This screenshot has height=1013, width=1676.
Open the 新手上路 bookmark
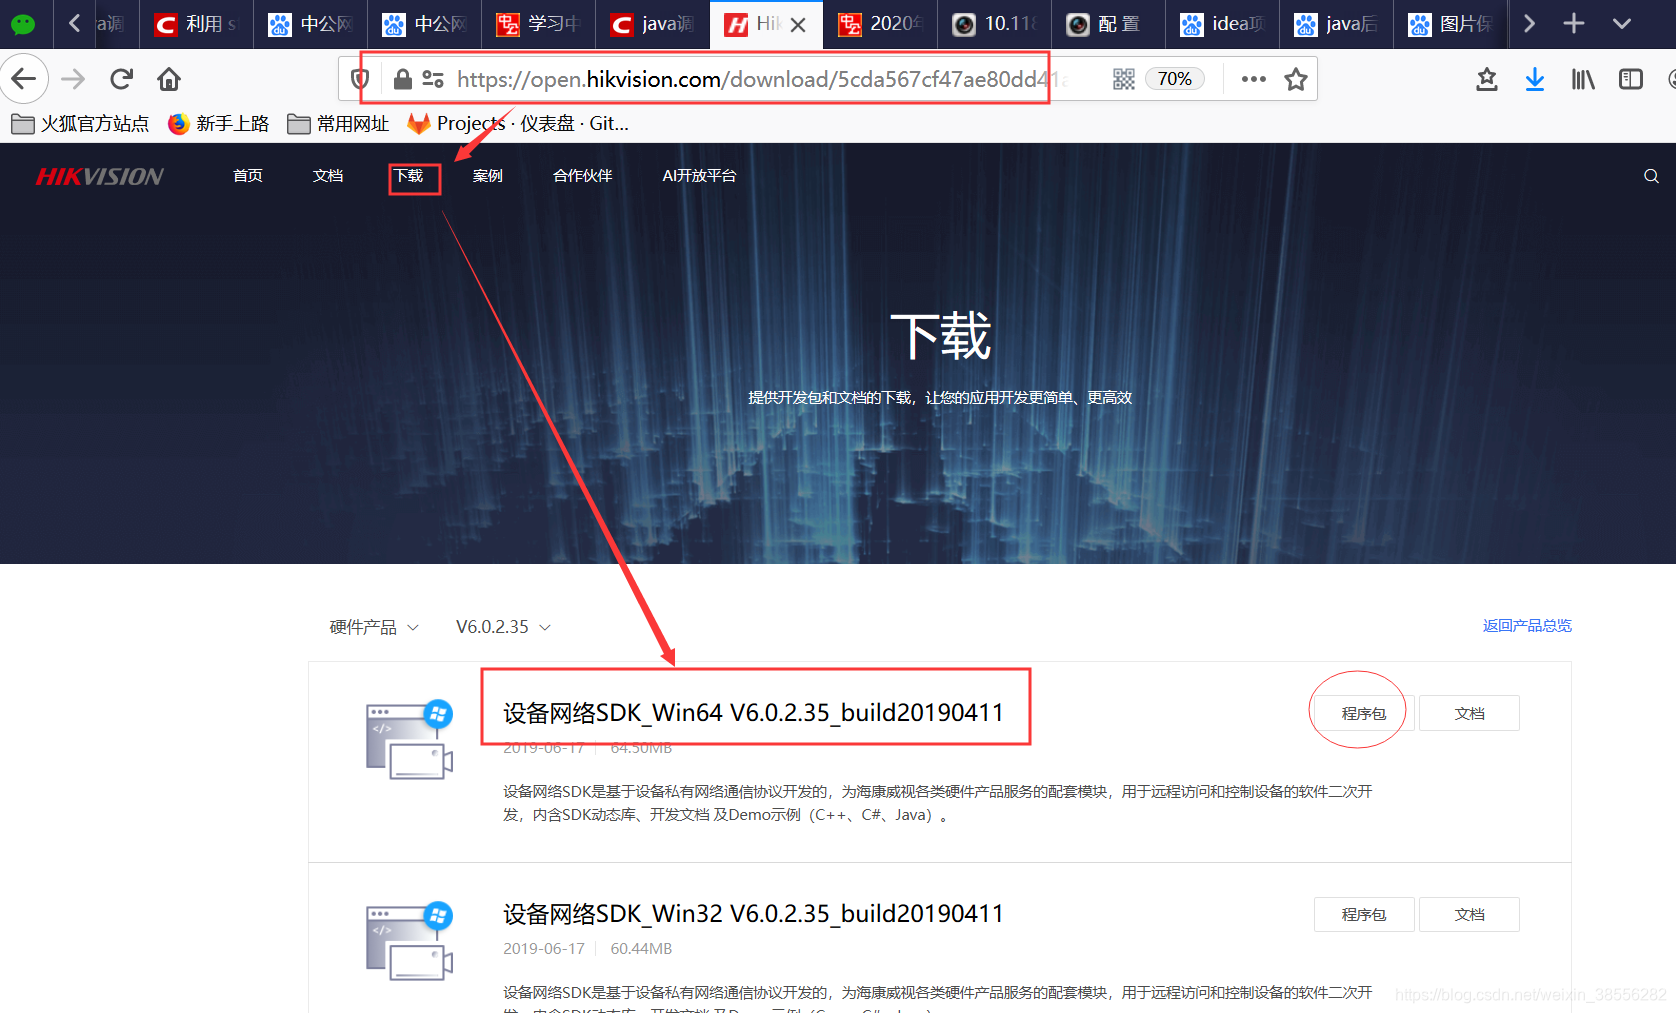(218, 123)
